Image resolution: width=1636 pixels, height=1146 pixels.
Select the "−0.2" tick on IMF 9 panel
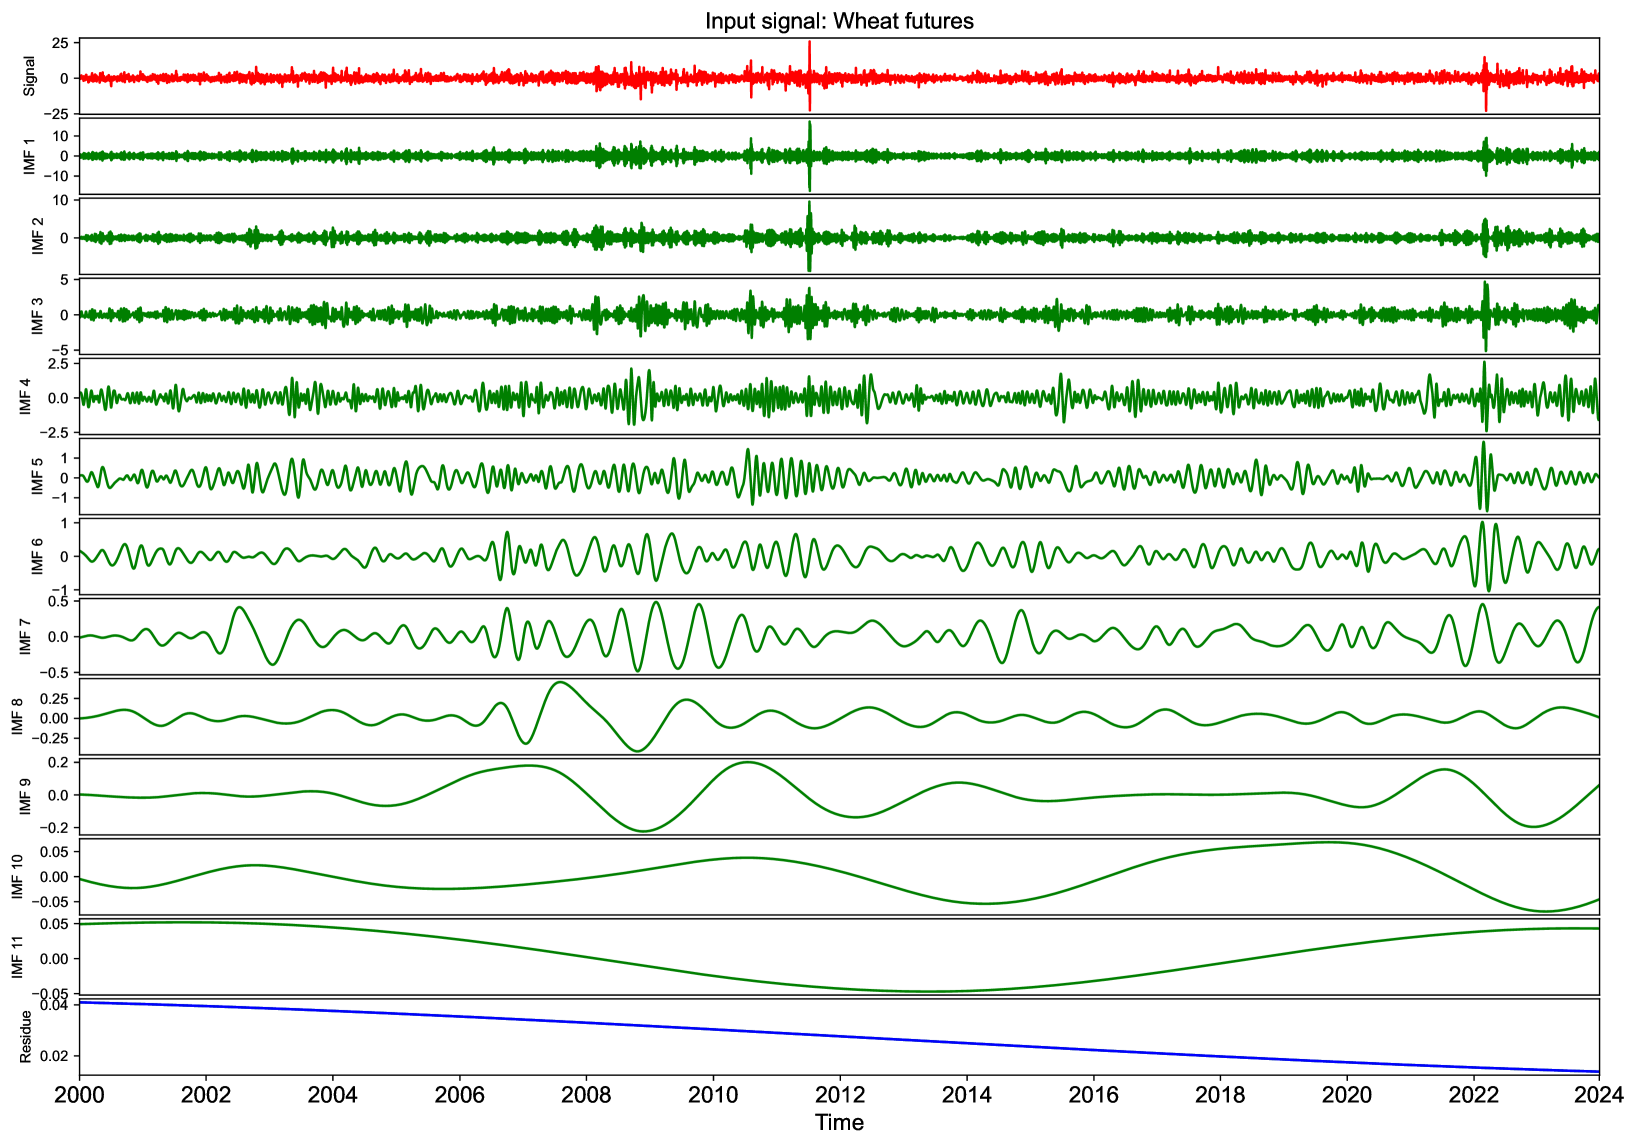pos(53,828)
